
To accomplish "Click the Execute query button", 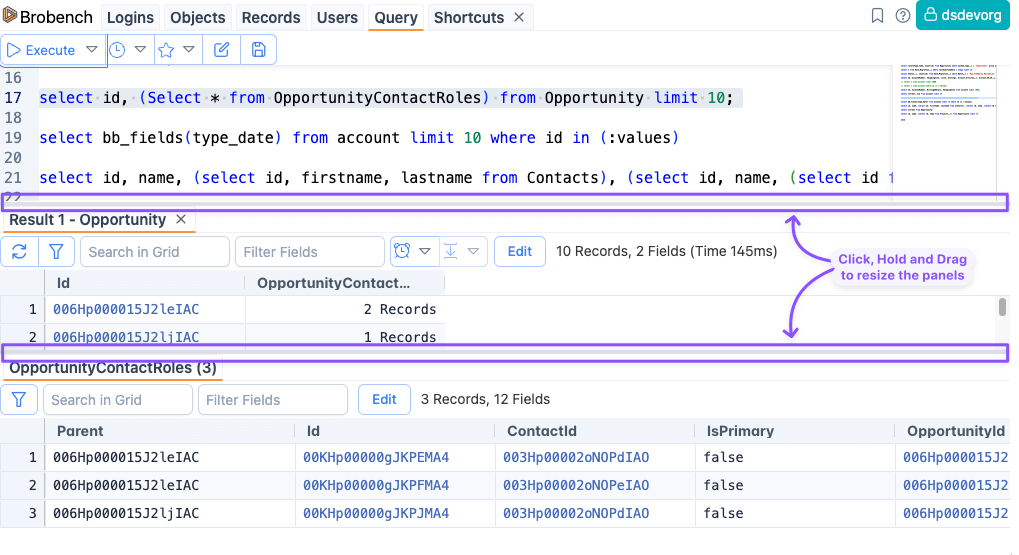I will [40, 50].
